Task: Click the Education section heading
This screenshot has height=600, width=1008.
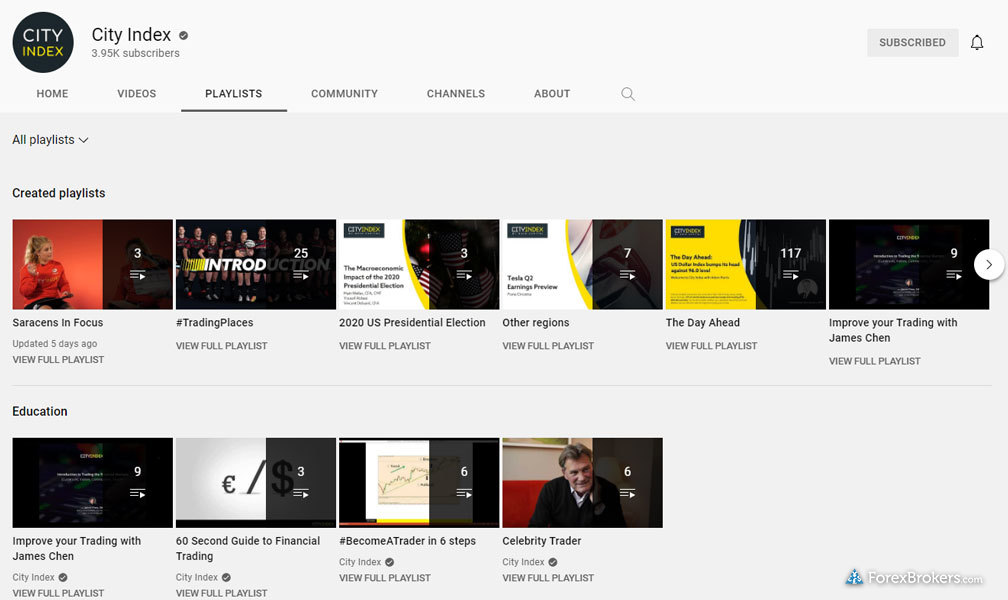Action: tap(40, 412)
